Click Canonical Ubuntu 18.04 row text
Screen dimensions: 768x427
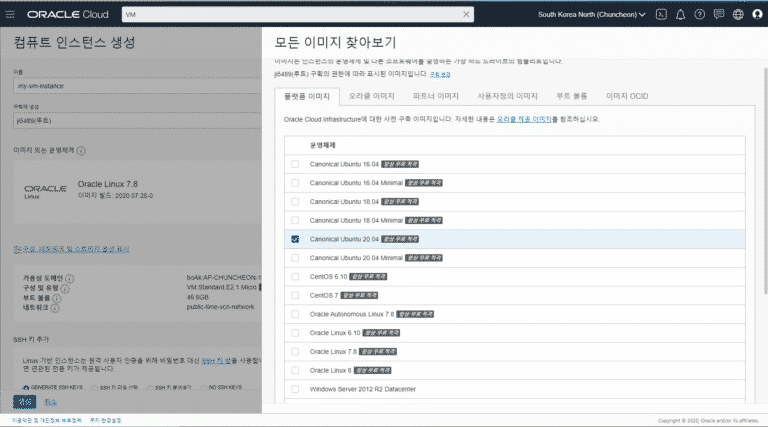coord(344,201)
